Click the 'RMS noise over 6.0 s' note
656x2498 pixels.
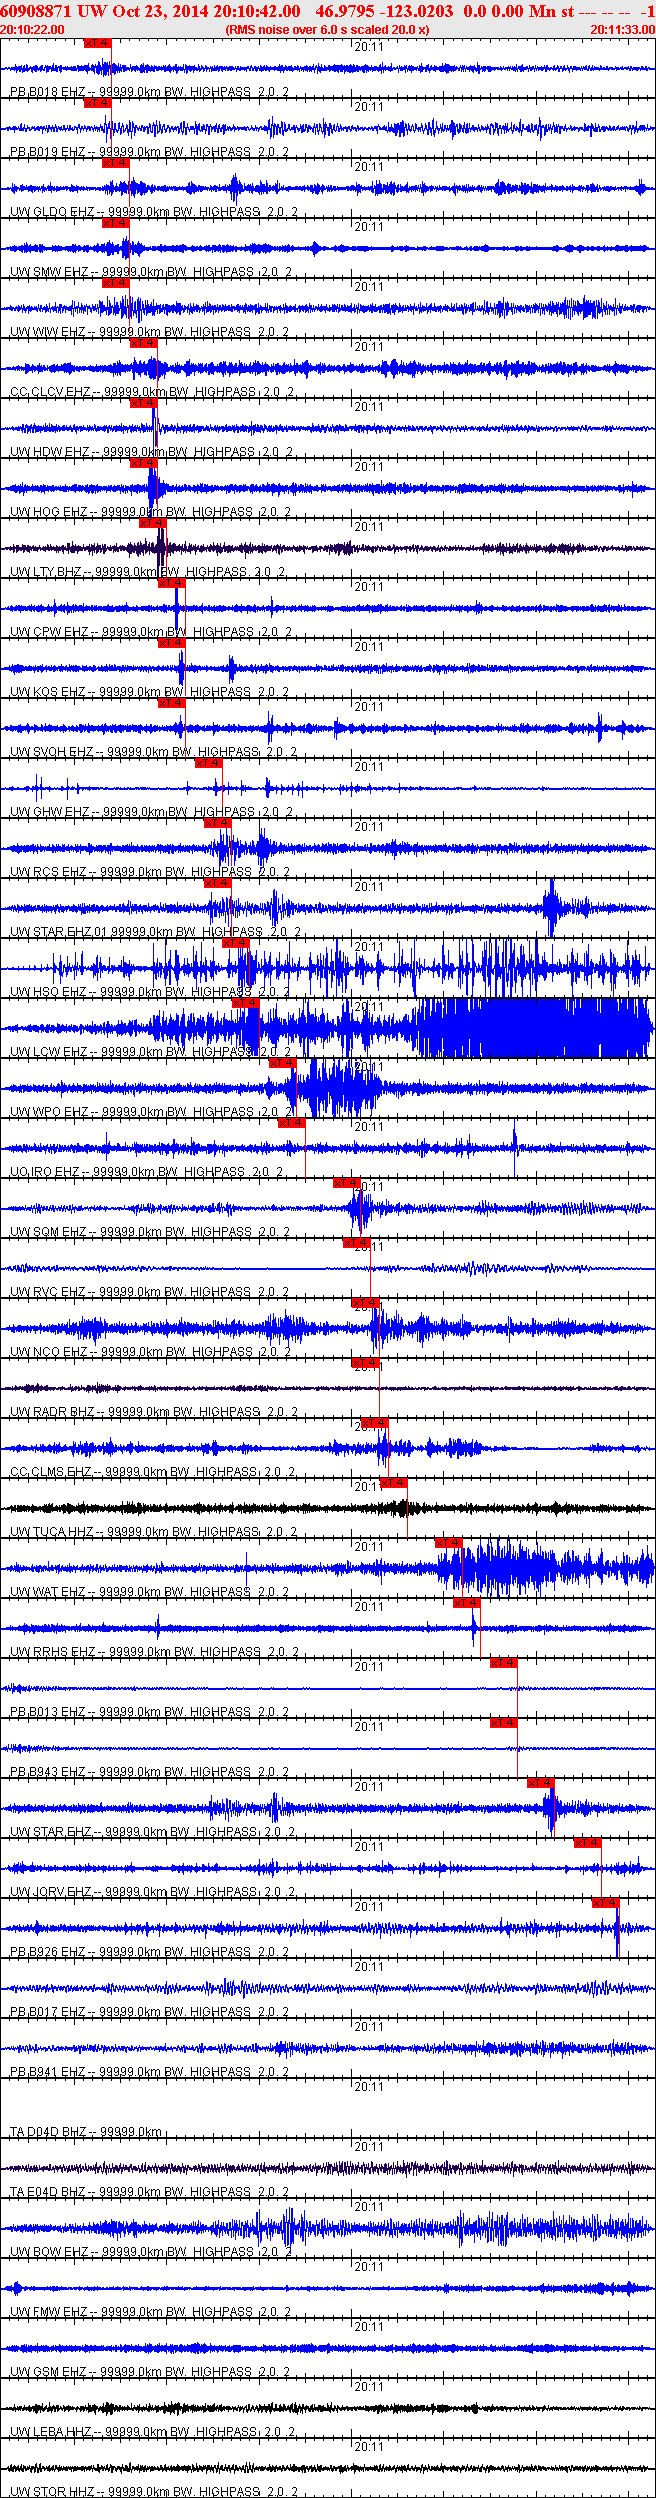pos(328,30)
